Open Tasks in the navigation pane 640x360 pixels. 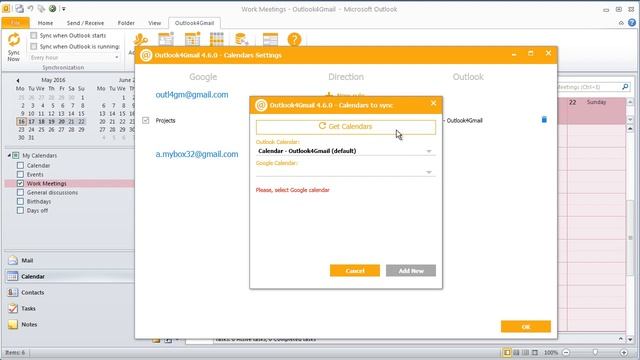coord(69,308)
